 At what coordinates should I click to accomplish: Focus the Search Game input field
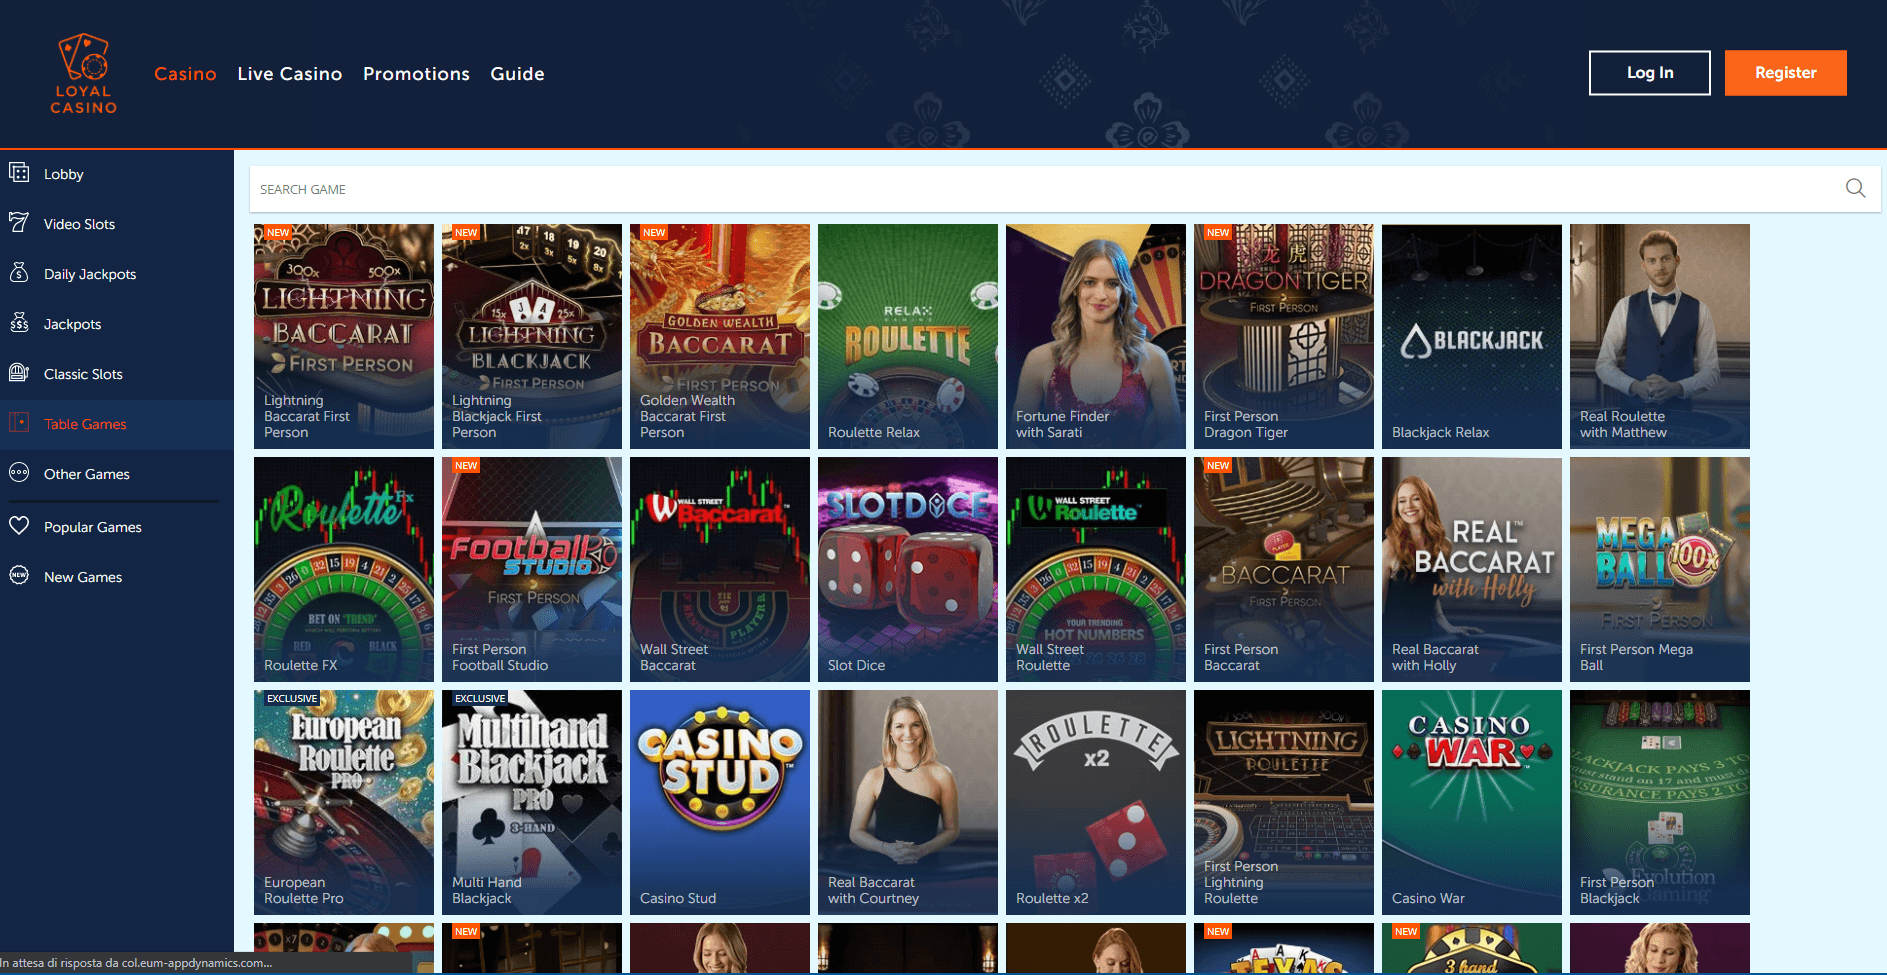point(1040,189)
